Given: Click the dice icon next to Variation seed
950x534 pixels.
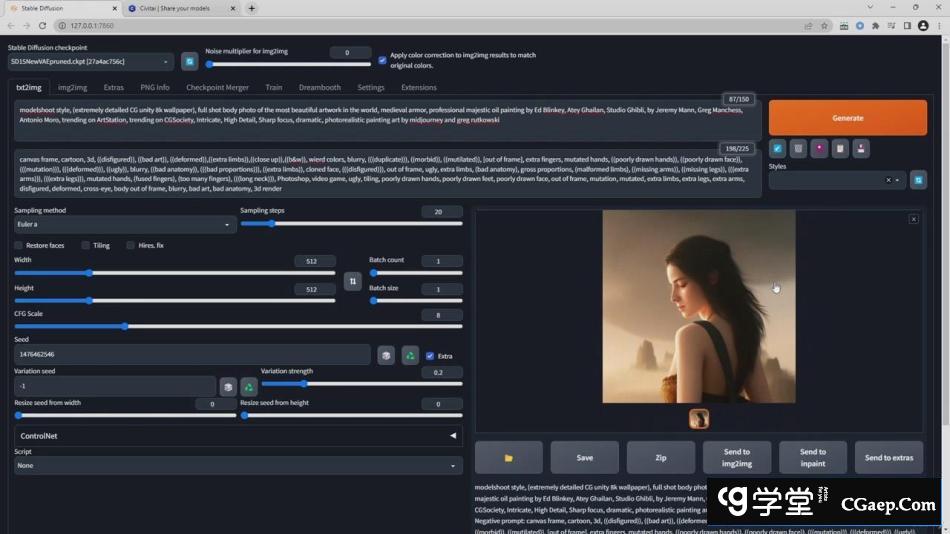Looking at the screenshot, I should 228,387.
